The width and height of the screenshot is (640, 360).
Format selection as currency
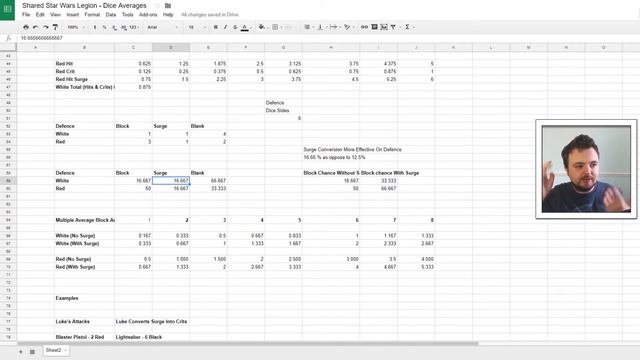95,27
